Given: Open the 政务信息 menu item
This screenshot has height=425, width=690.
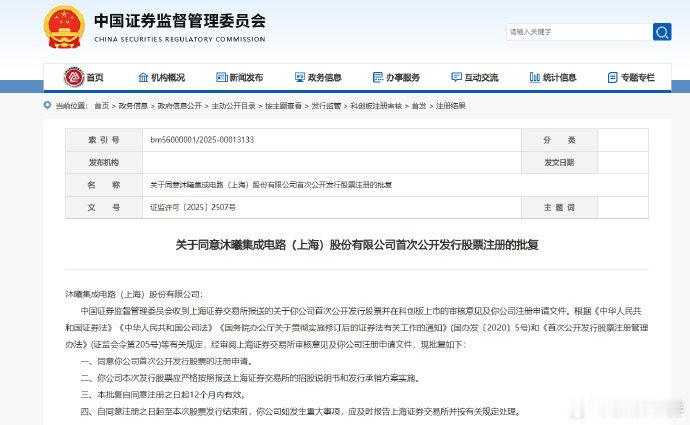Looking at the screenshot, I should point(324,77).
